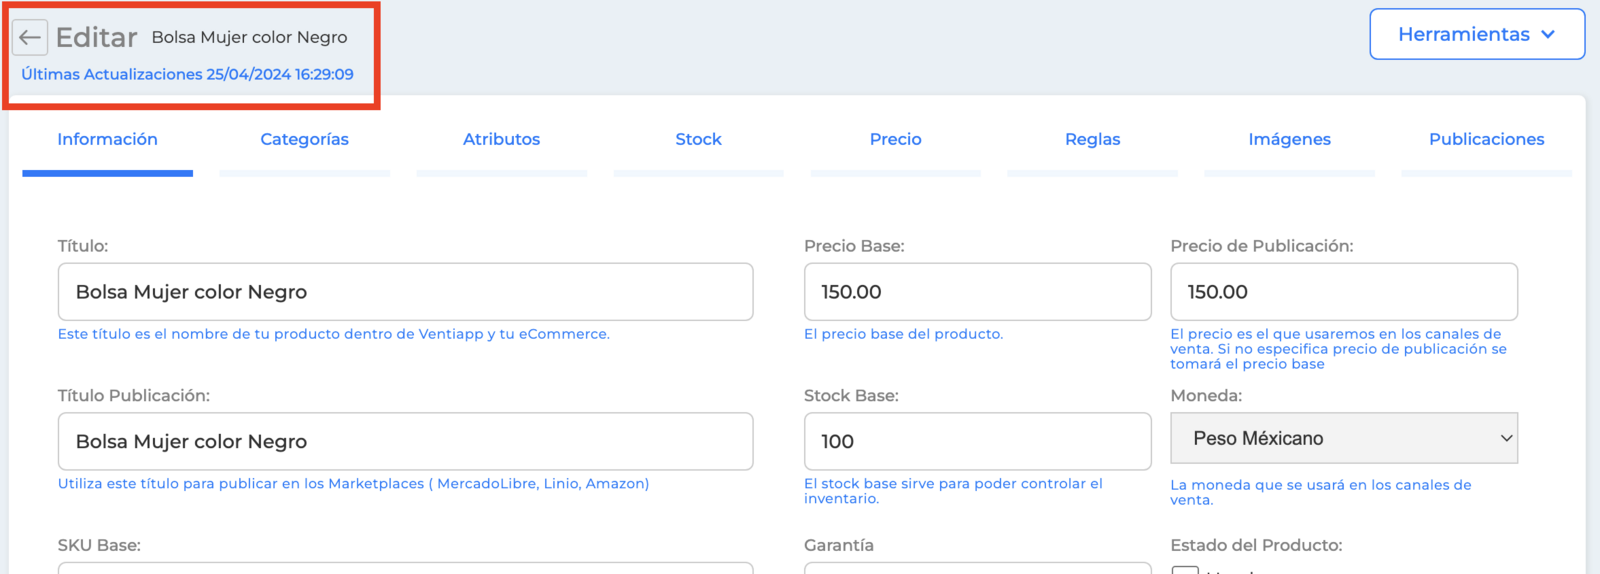Switch to the Reglas tab
Image resolution: width=1600 pixels, height=574 pixels.
[x=1092, y=139]
